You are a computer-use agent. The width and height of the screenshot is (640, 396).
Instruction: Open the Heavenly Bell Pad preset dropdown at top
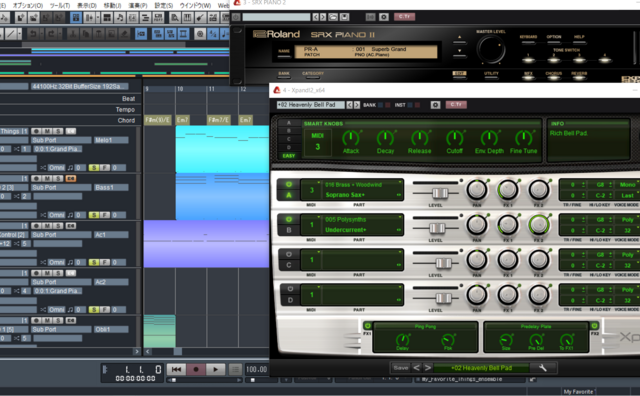(311, 105)
